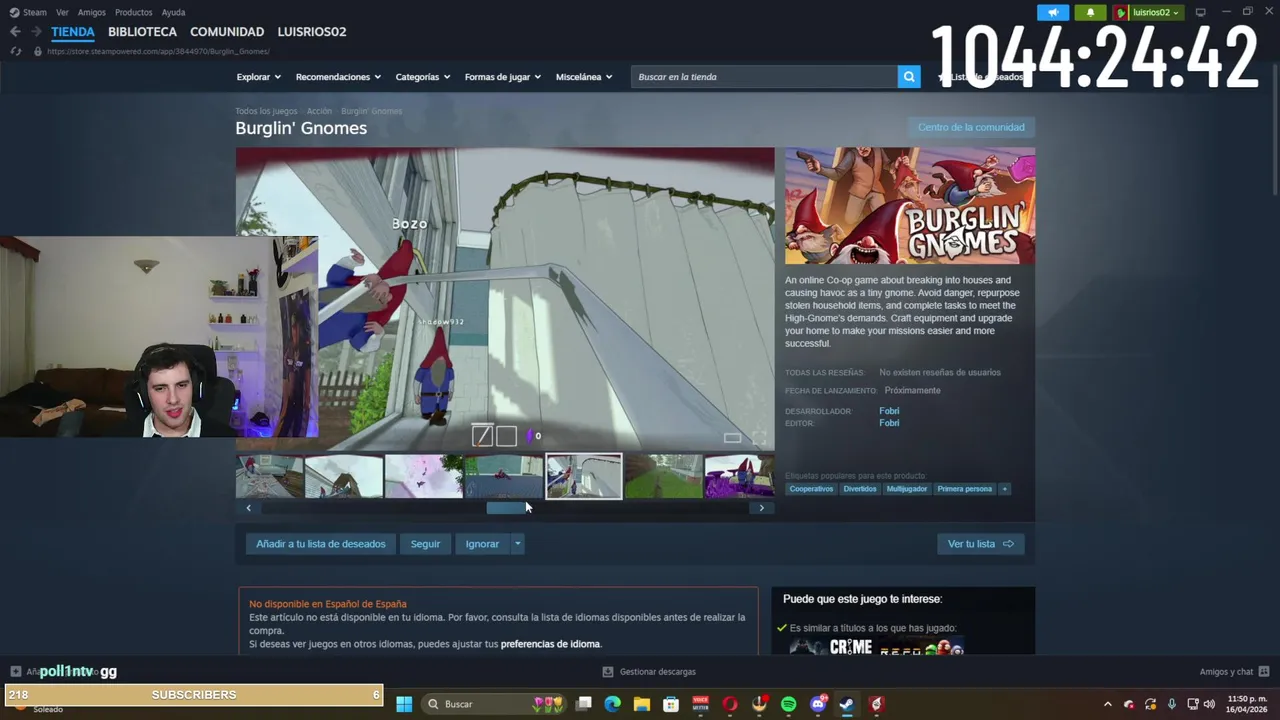This screenshot has width=1280, height=720.
Task: Show hidden system tray icons
Action: pos(1107,704)
